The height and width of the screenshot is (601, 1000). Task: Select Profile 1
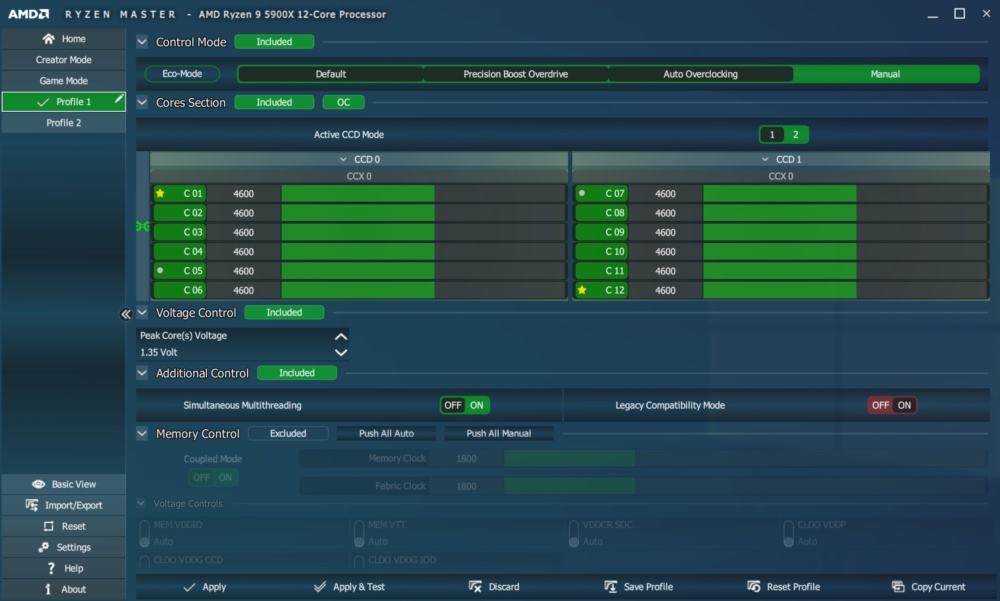(x=63, y=102)
